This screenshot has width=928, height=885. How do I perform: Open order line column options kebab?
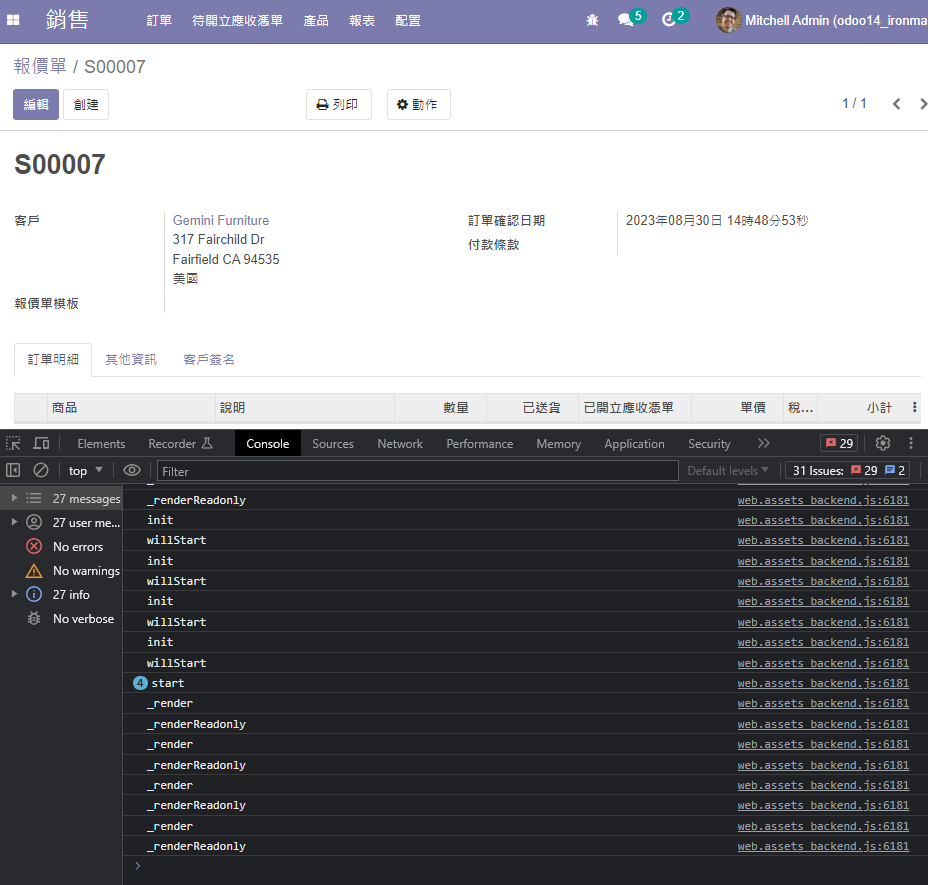pyautogui.click(x=914, y=407)
